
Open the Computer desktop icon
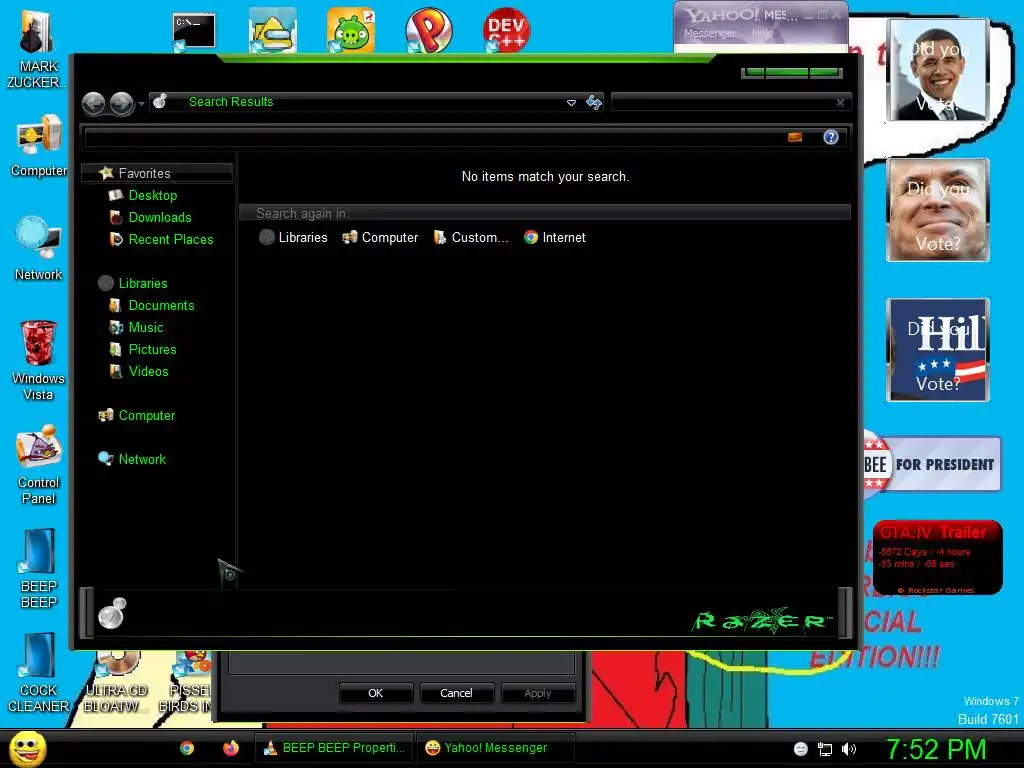tap(39, 146)
